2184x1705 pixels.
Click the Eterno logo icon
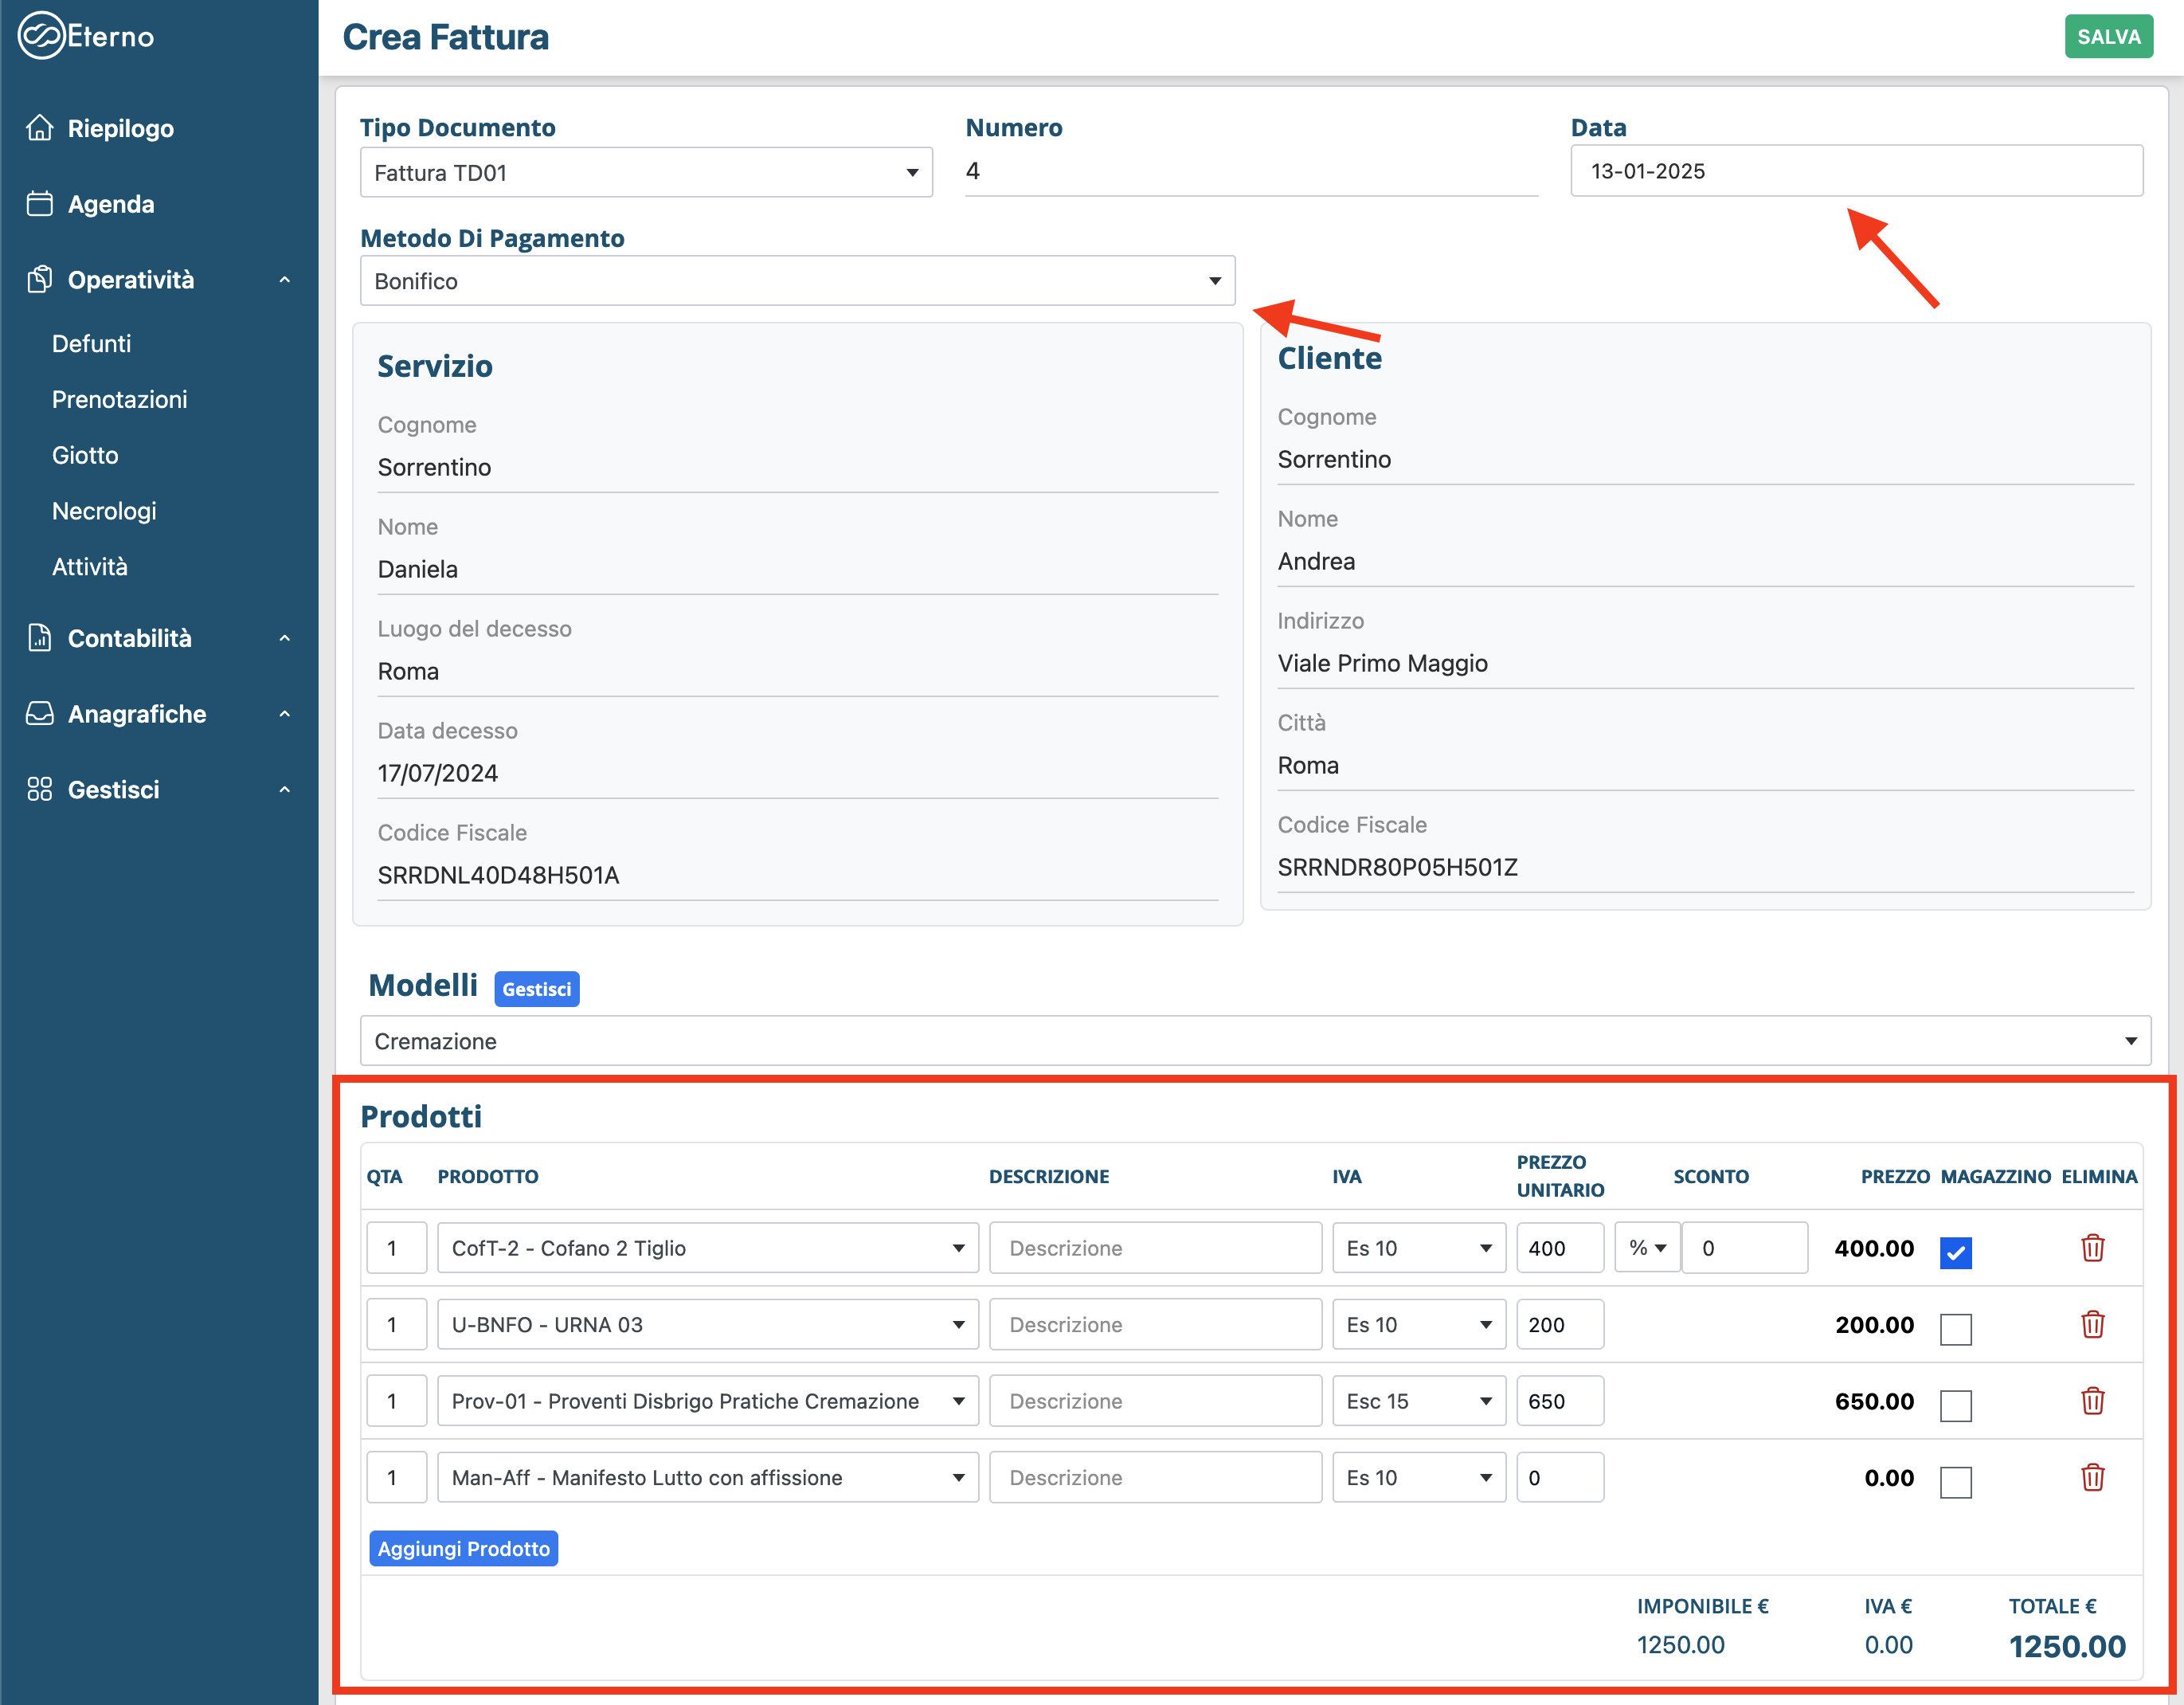[x=41, y=37]
